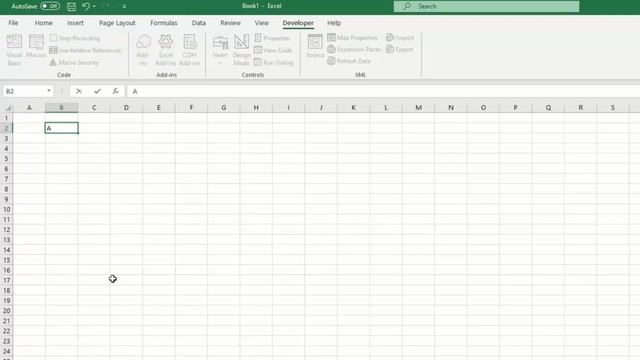
Task: Click Run Dialog button
Action: pos(273,62)
